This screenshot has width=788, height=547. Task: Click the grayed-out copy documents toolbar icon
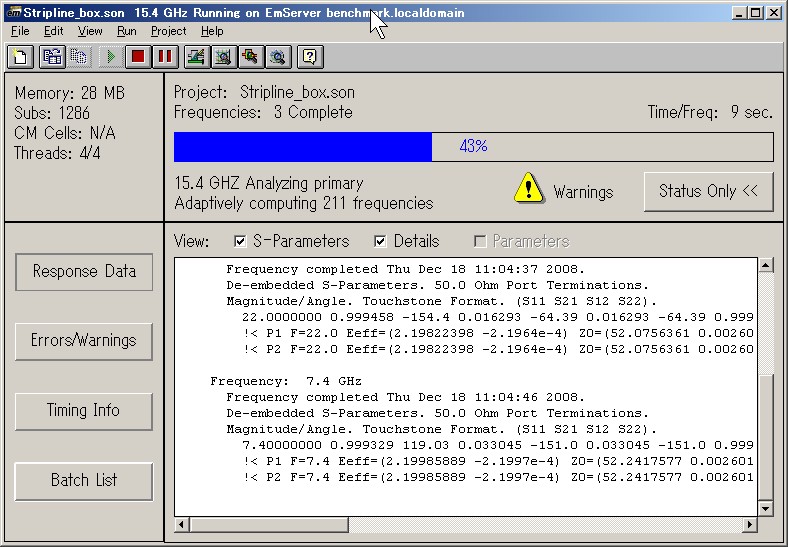(x=78, y=57)
